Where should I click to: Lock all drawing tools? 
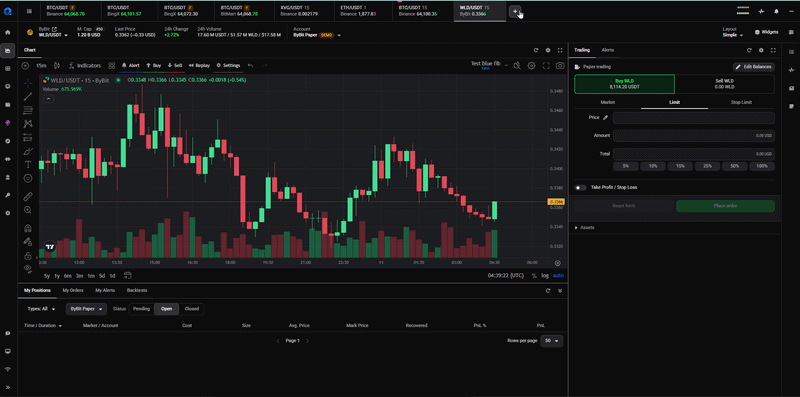[x=28, y=255]
